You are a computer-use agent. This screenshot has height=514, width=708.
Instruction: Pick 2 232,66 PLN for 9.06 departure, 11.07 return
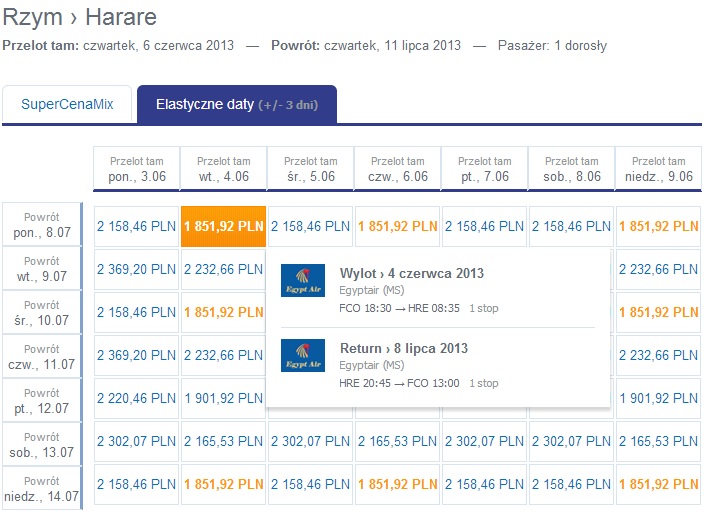tap(658, 355)
